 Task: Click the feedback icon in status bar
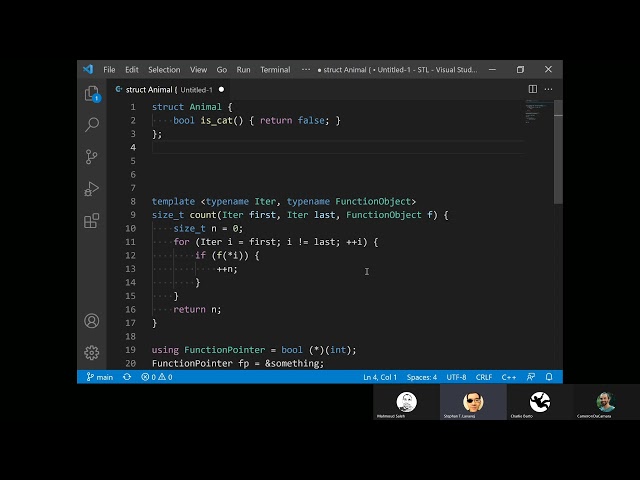tap(531, 377)
